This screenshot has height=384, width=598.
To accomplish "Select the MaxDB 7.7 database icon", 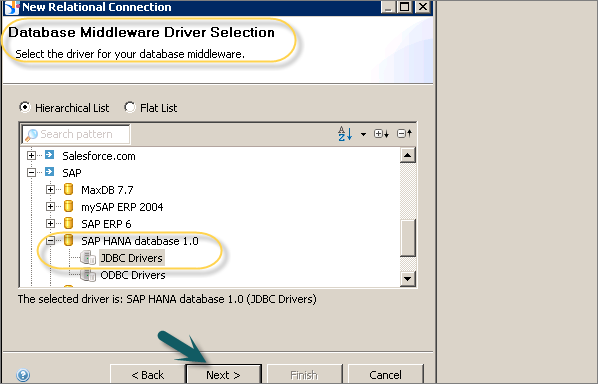I will coord(69,189).
